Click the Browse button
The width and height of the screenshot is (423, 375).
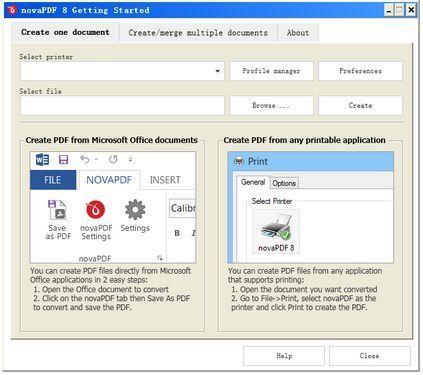[x=271, y=106]
